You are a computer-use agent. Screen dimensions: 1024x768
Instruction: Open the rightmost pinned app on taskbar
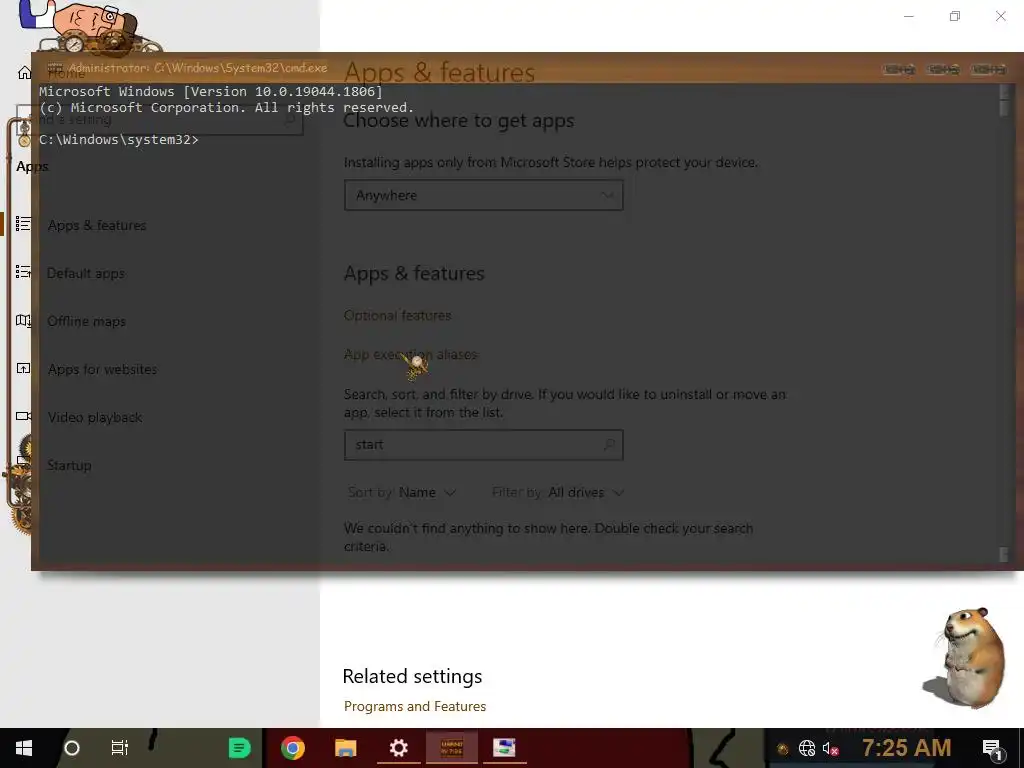(x=504, y=748)
